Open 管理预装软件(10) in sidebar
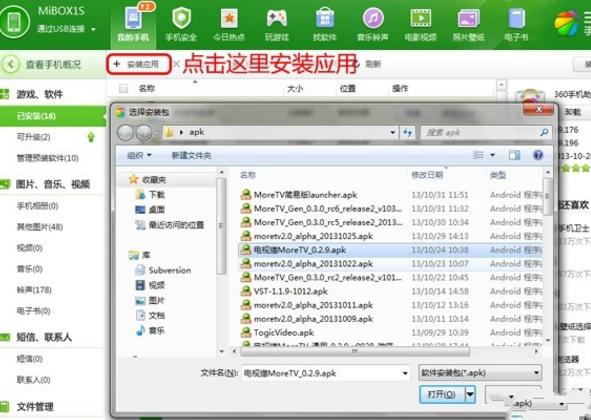Viewport: 591px width, 420px height. [47, 158]
